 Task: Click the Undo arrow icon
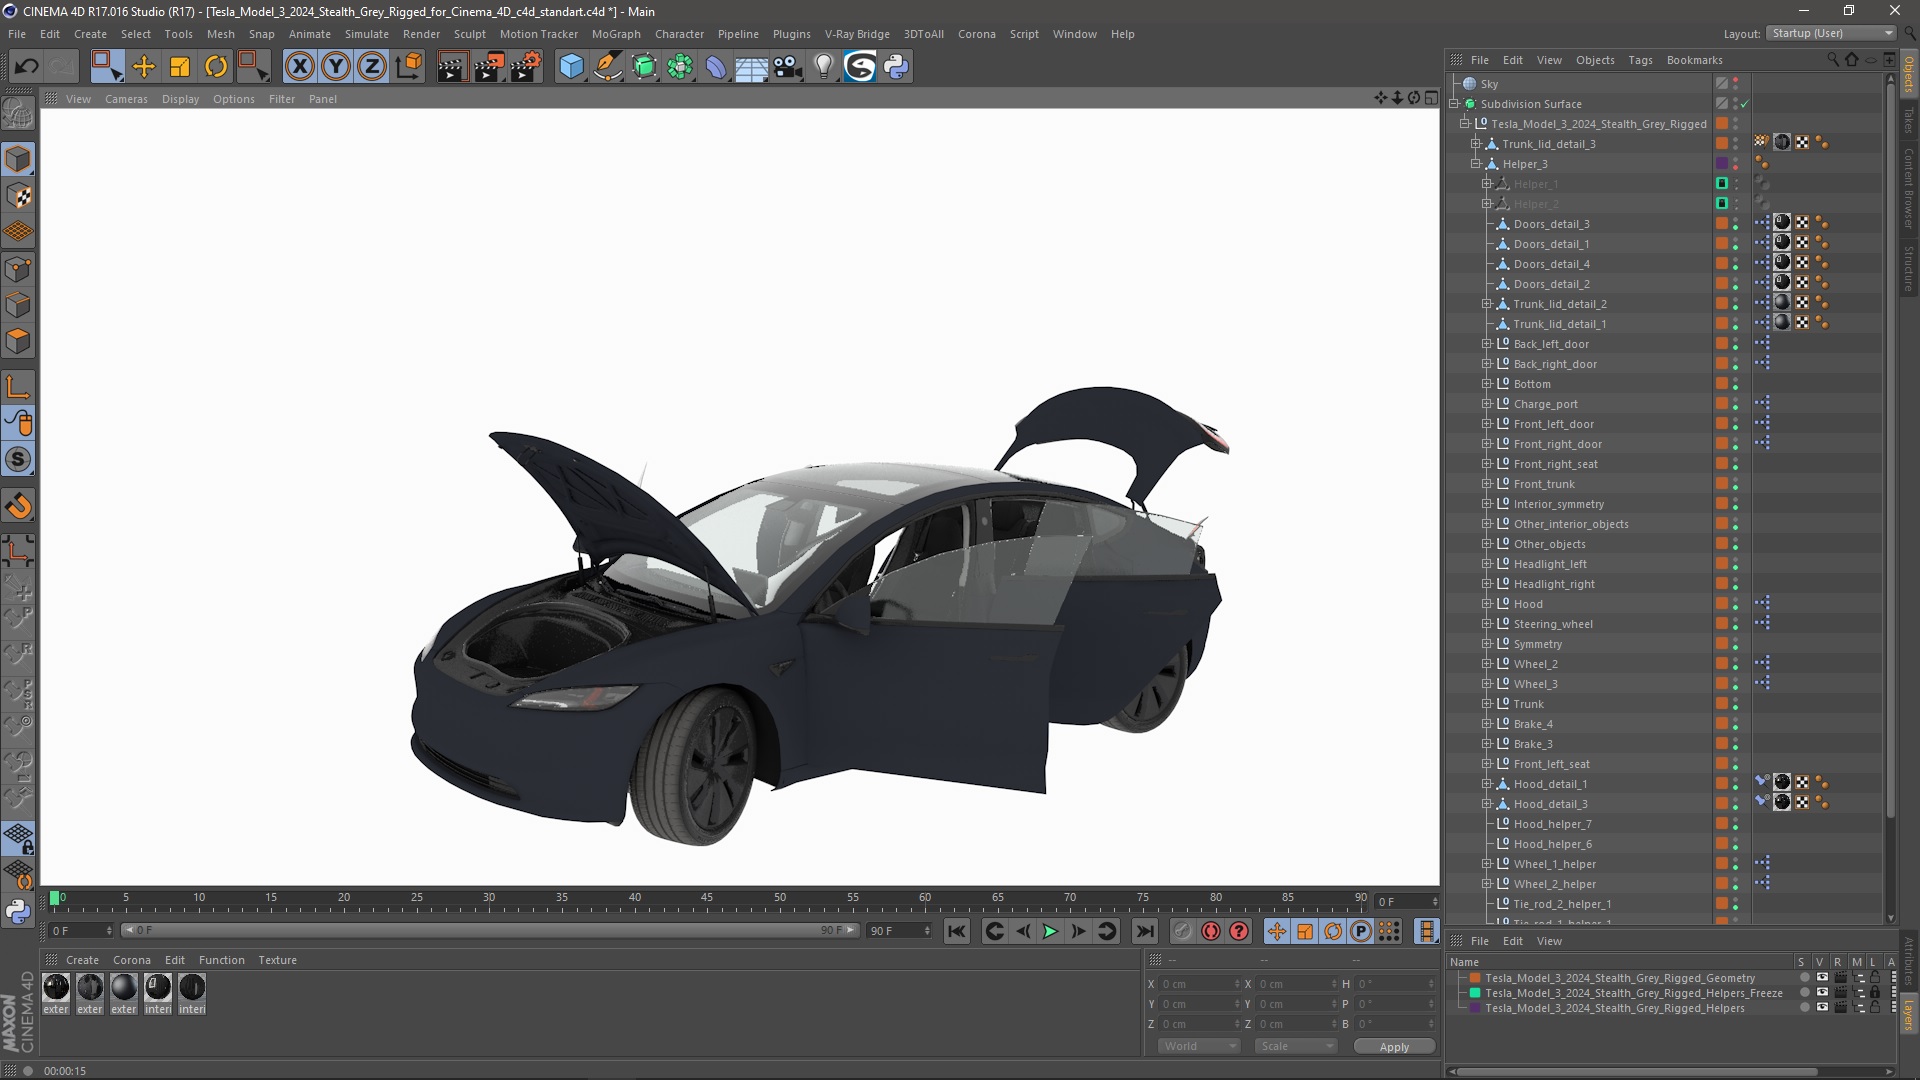click(27, 67)
